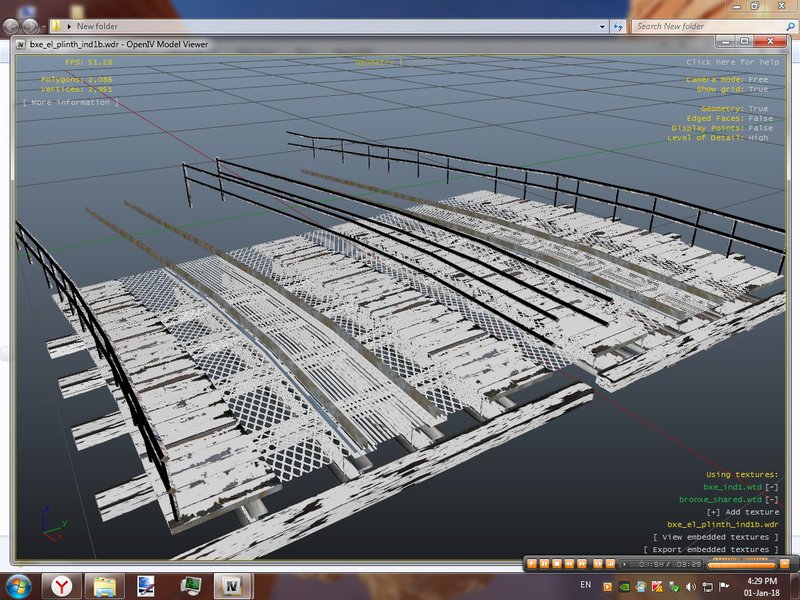Click Export embedded textures
The height and width of the screenshot is (600, 800).
(711, 549)
